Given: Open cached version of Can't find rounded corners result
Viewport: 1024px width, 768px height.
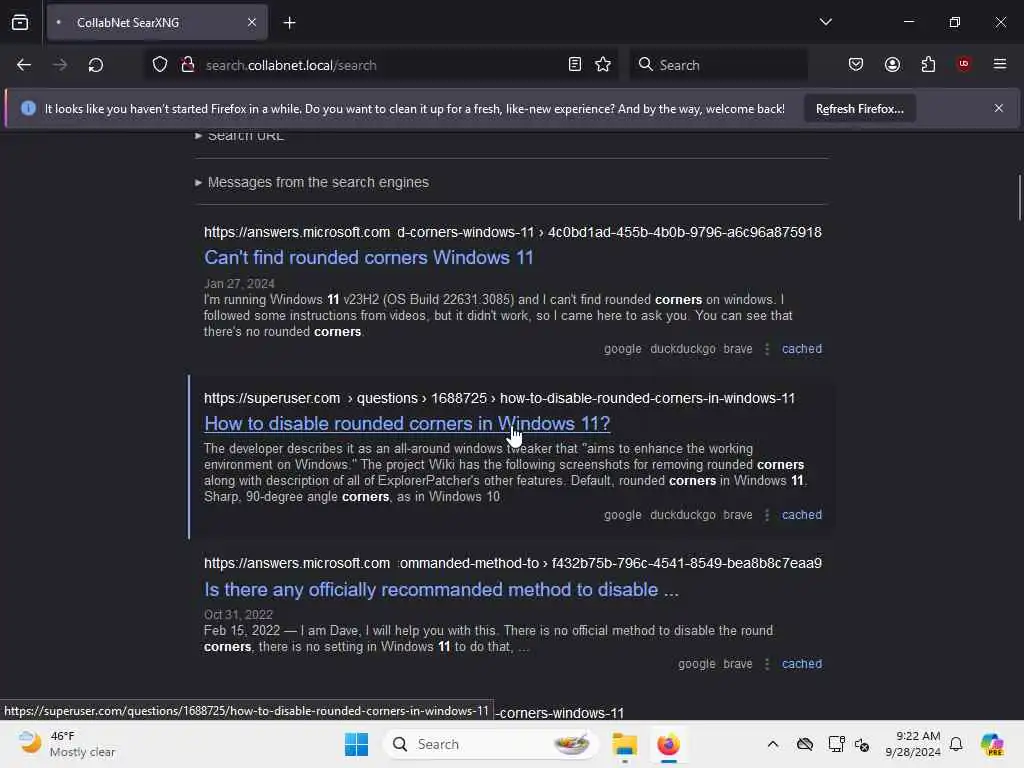Looking at the screenshot, I should coord(802,349).
